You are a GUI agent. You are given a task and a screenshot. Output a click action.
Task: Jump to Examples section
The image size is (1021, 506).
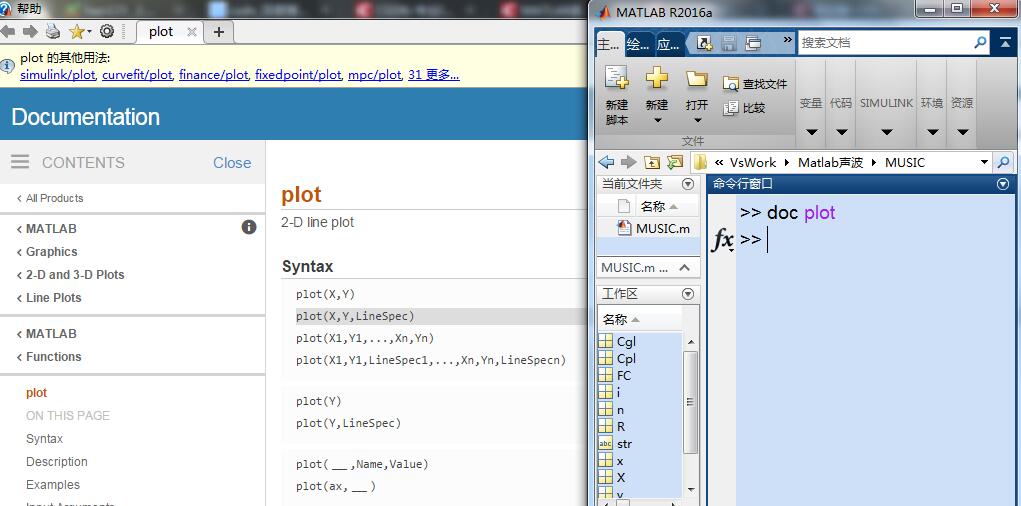click(x=53, y=485)
